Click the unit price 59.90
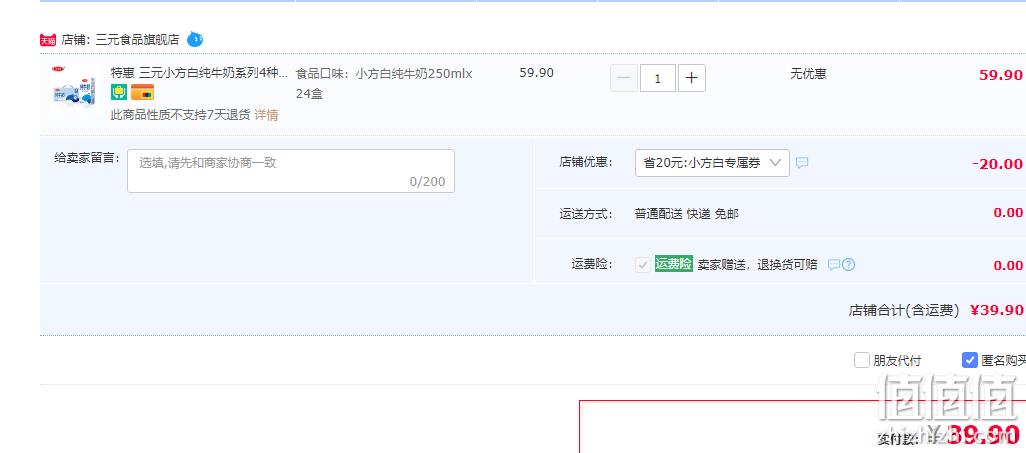Viewport: 1026px width, 453px height. tap(537, 73)
